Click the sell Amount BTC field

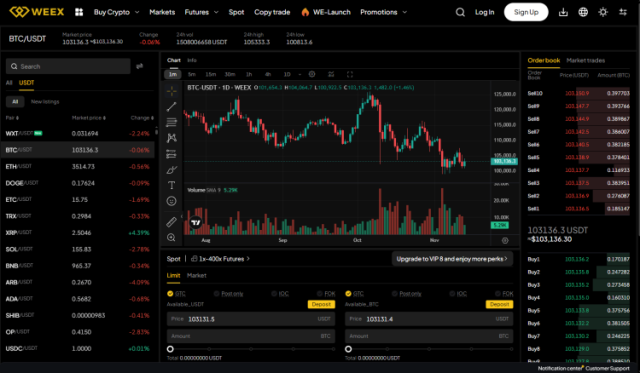pos(429,336)
